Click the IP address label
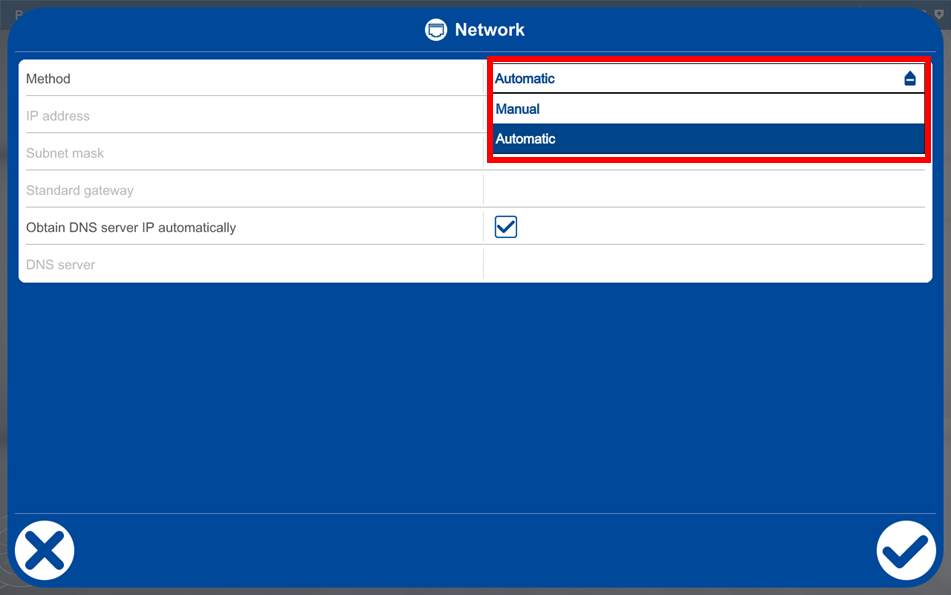 [58, 116]
